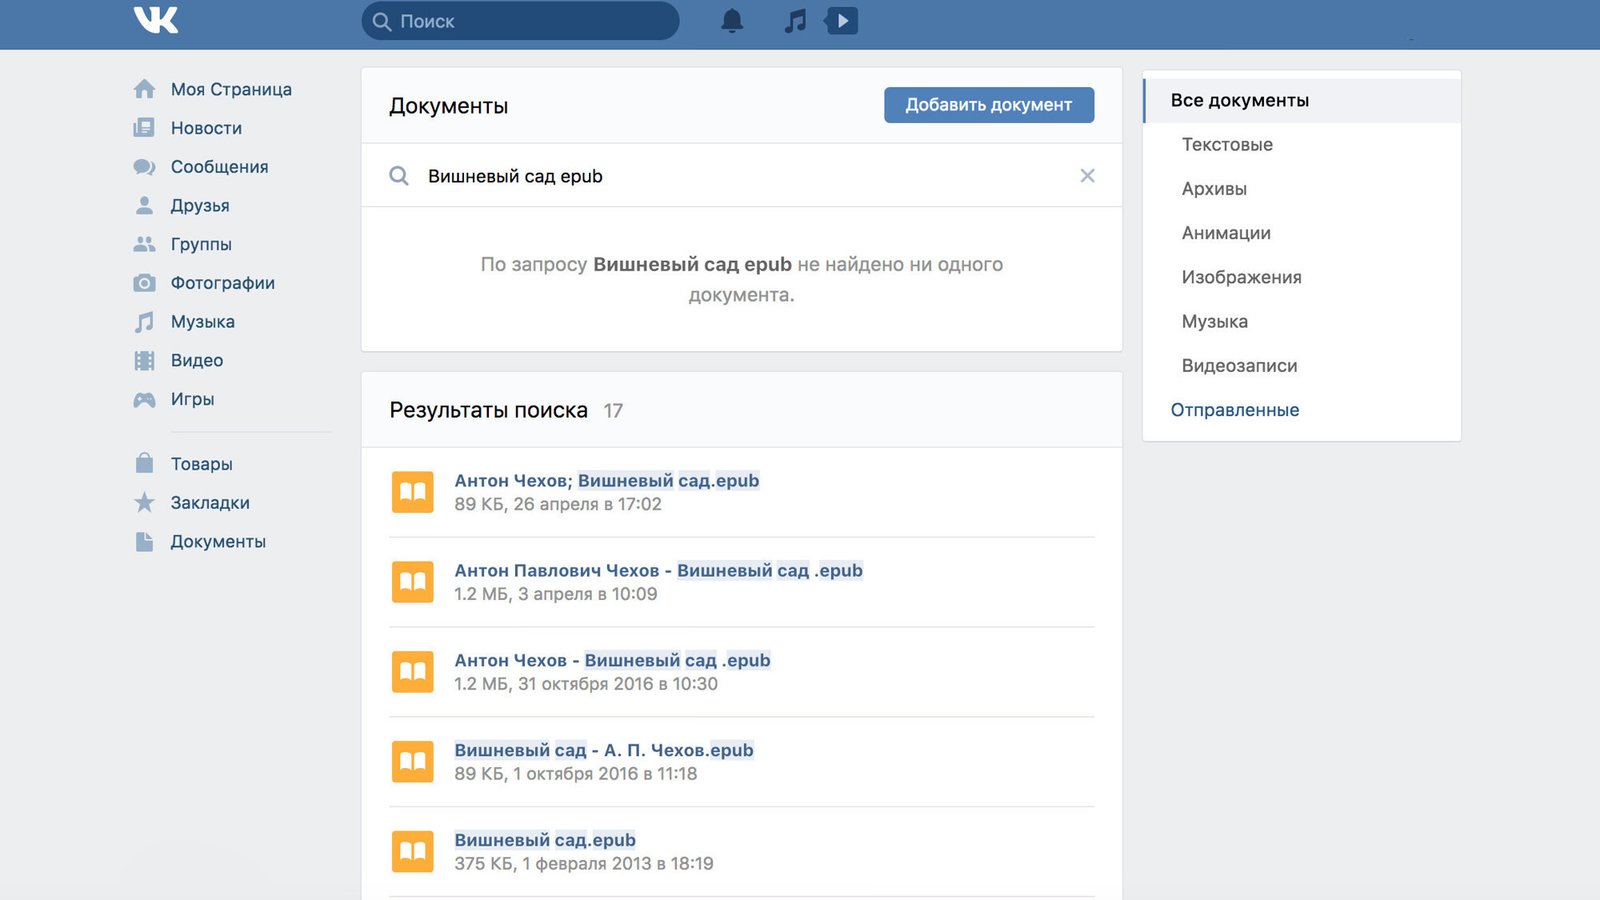Click the gamepad icon beside Игры
The height and width of the screenshot is (900, 1600).
[x=144, y=399]
